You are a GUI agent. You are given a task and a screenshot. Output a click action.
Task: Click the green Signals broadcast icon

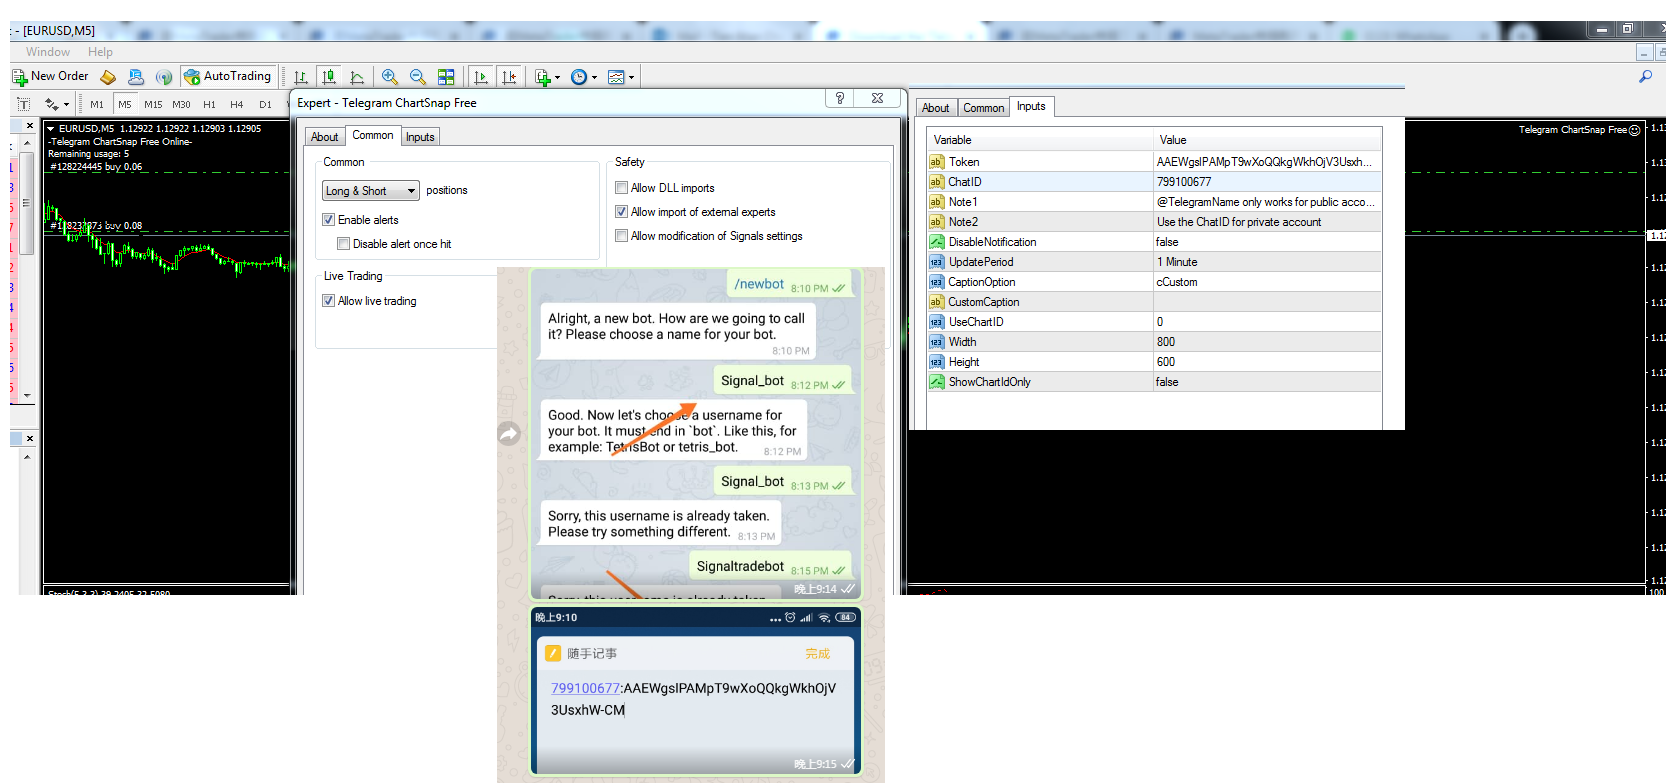coord(164,77)
